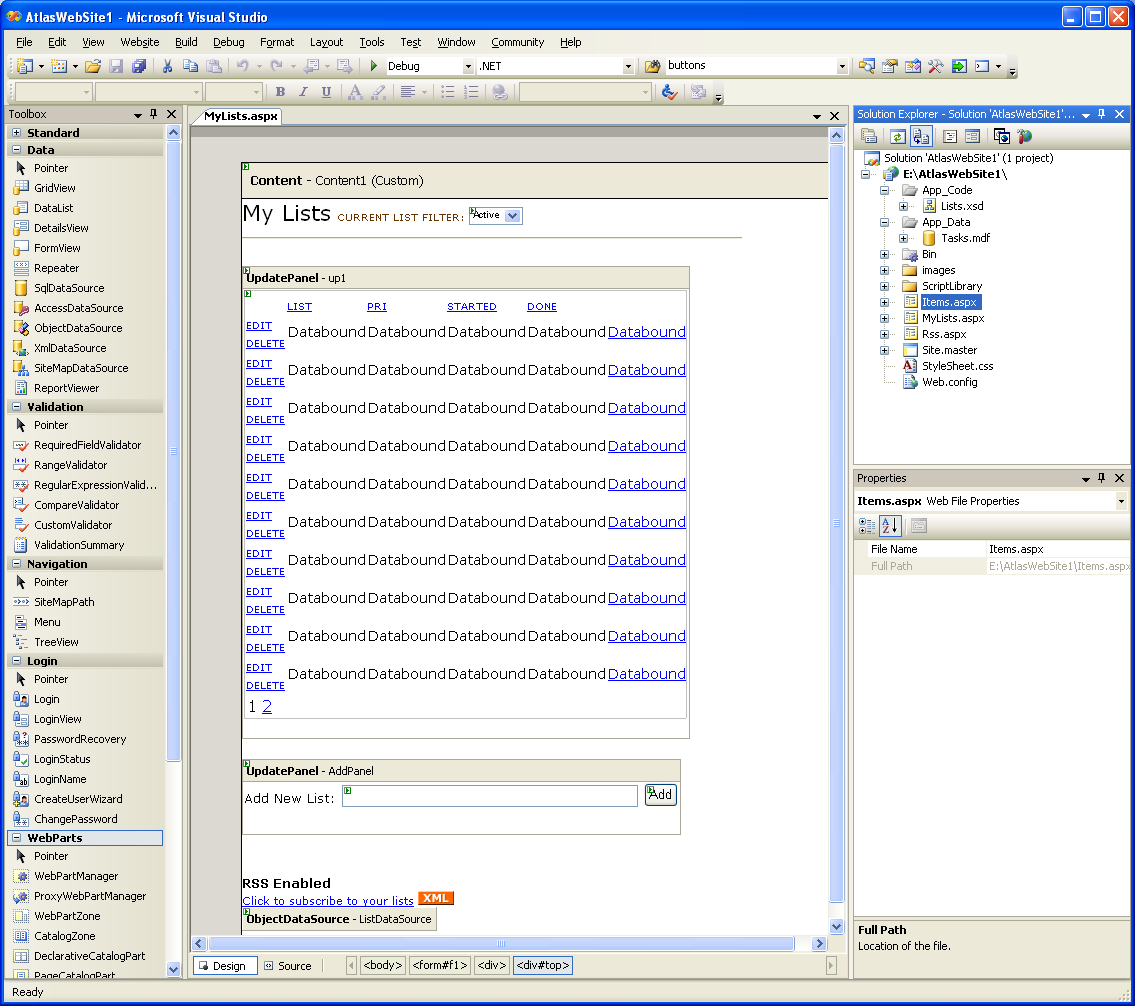Expand the Bin folder node
This screenshot has width=1135, height=1006.
pos(884,255)
